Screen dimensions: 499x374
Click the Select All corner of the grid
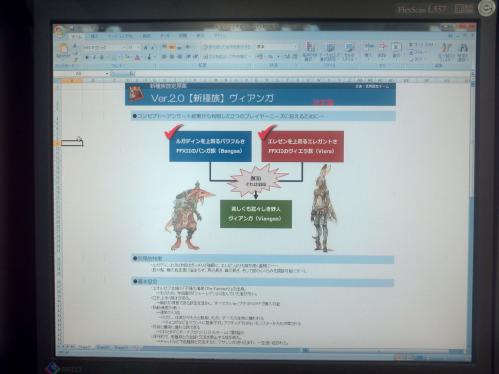pyautogui.click(x=57, y=81)
